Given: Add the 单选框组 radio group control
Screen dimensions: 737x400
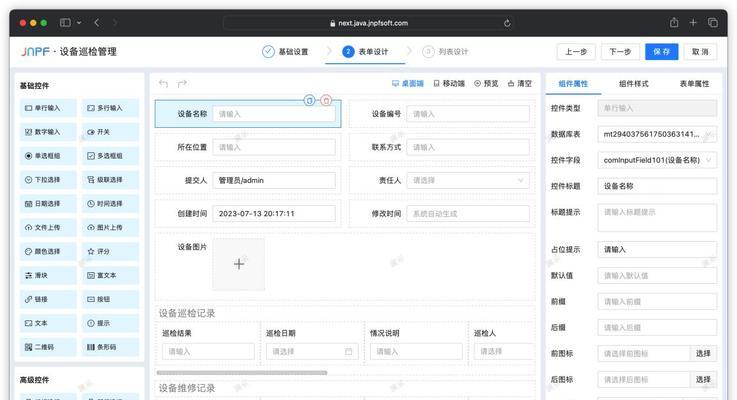Looking at the screenshot, I should [x=48, y=156].
